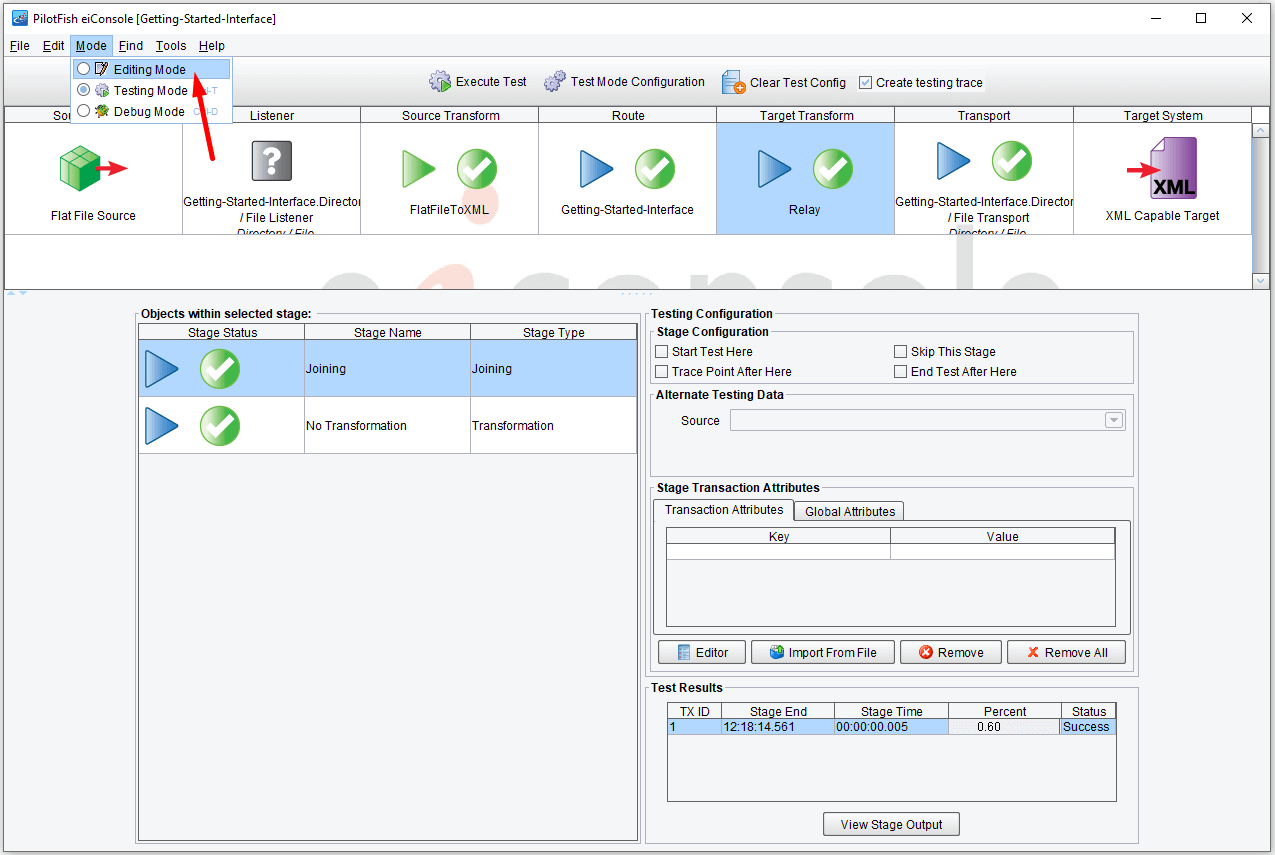Click the stage strip scrollbar down arrow

tap(1261, 281)
